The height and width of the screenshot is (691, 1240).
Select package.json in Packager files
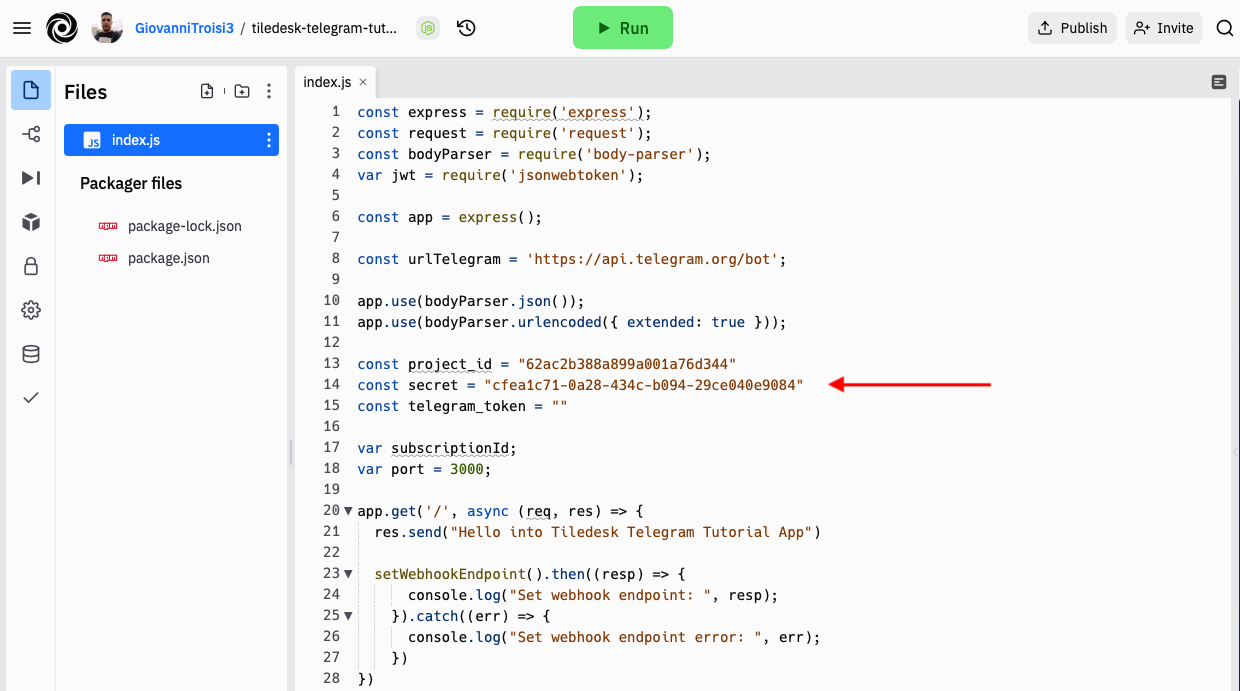tap(168, 258)
